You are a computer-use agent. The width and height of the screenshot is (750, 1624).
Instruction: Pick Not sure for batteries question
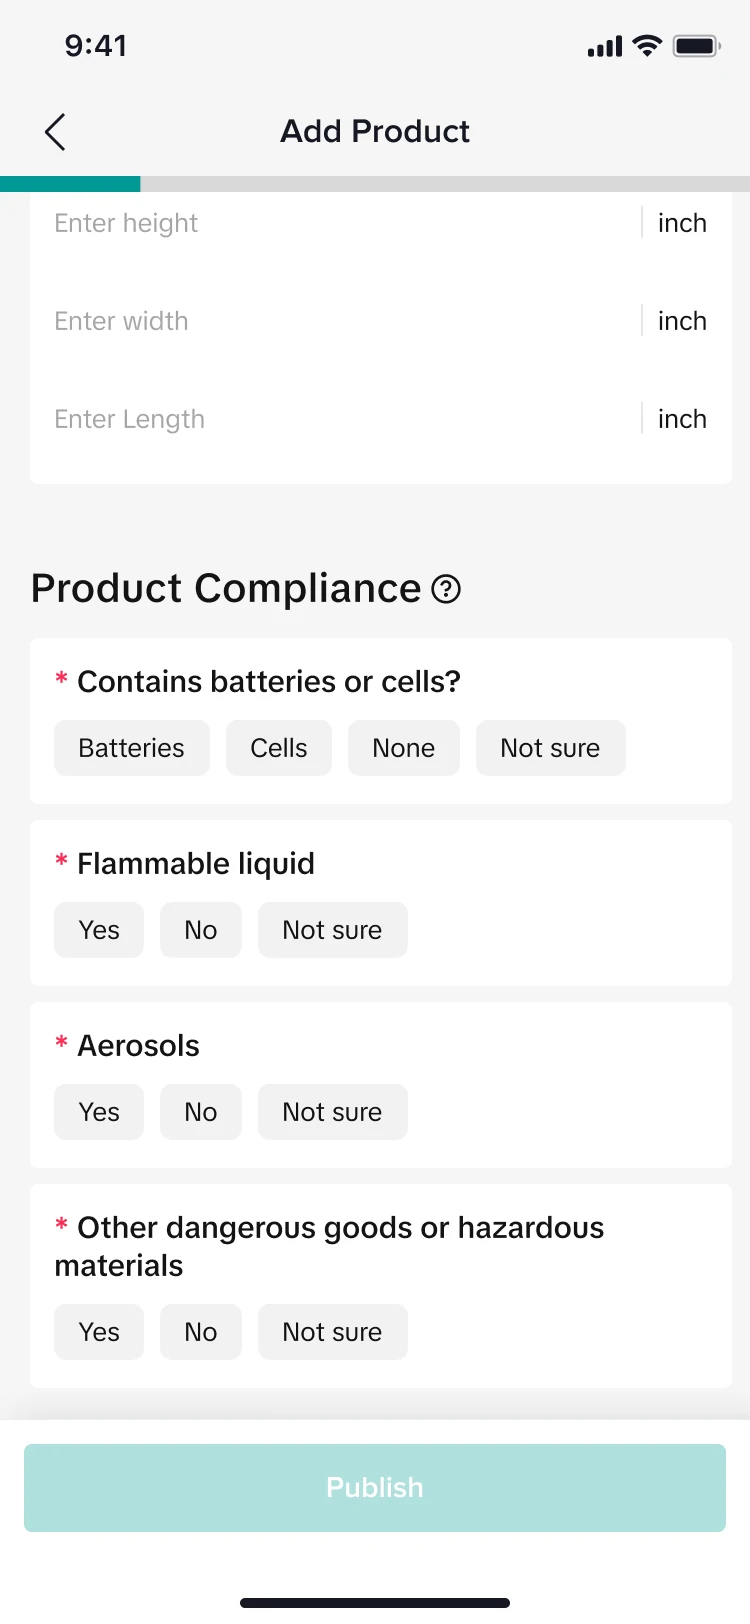(550, 748)
